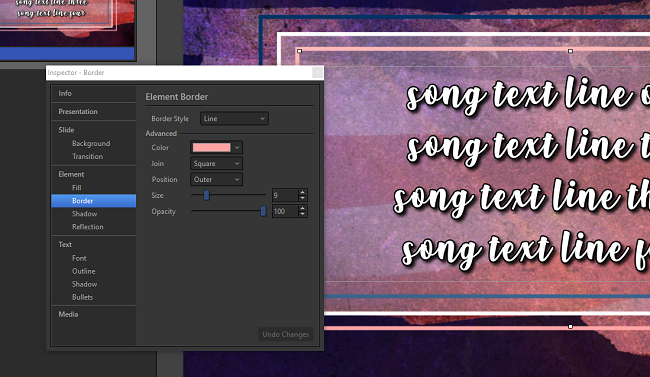
Task: Click the 'Element Border' heading
Action: pos(177,97)
